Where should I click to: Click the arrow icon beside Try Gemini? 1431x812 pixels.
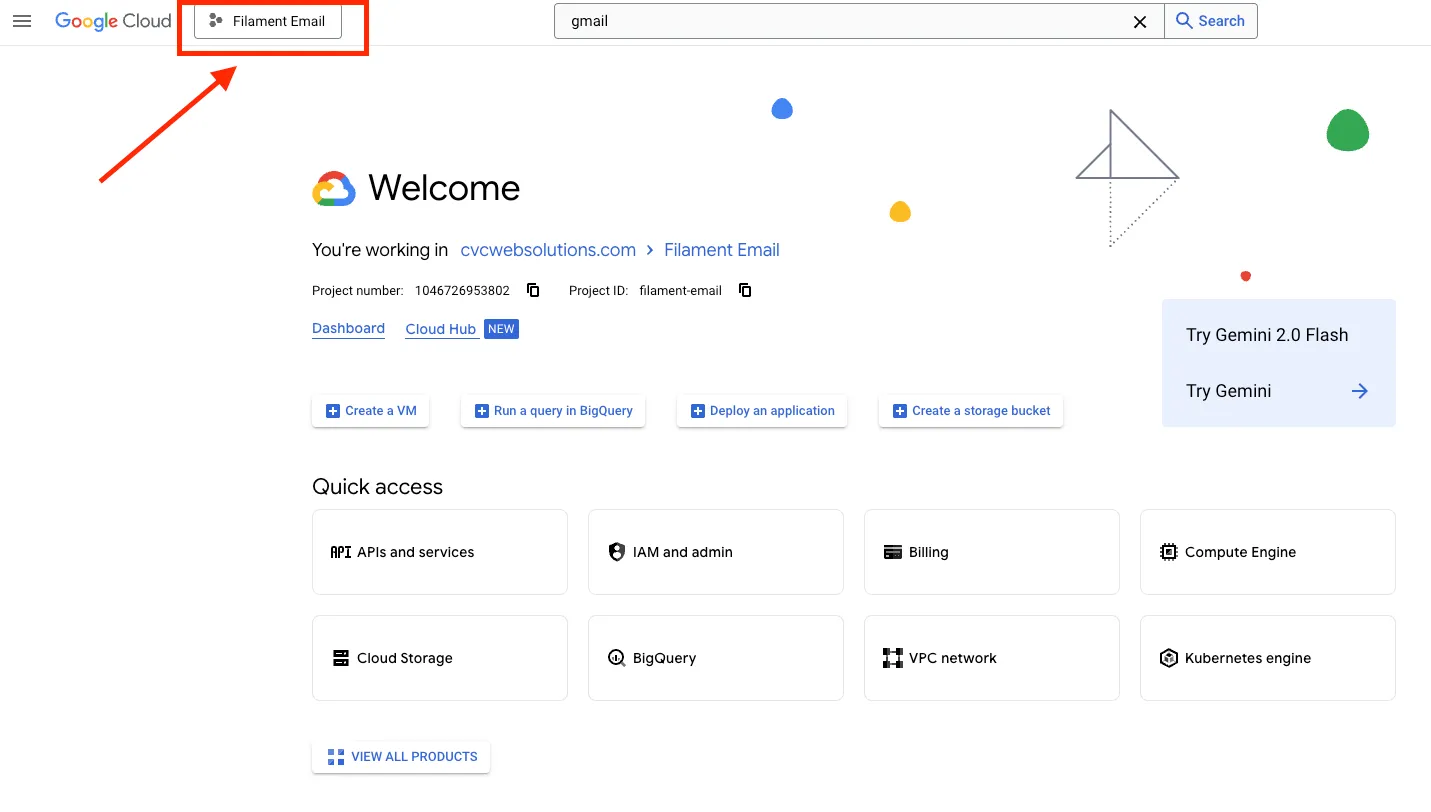(x=1360, y=391)
